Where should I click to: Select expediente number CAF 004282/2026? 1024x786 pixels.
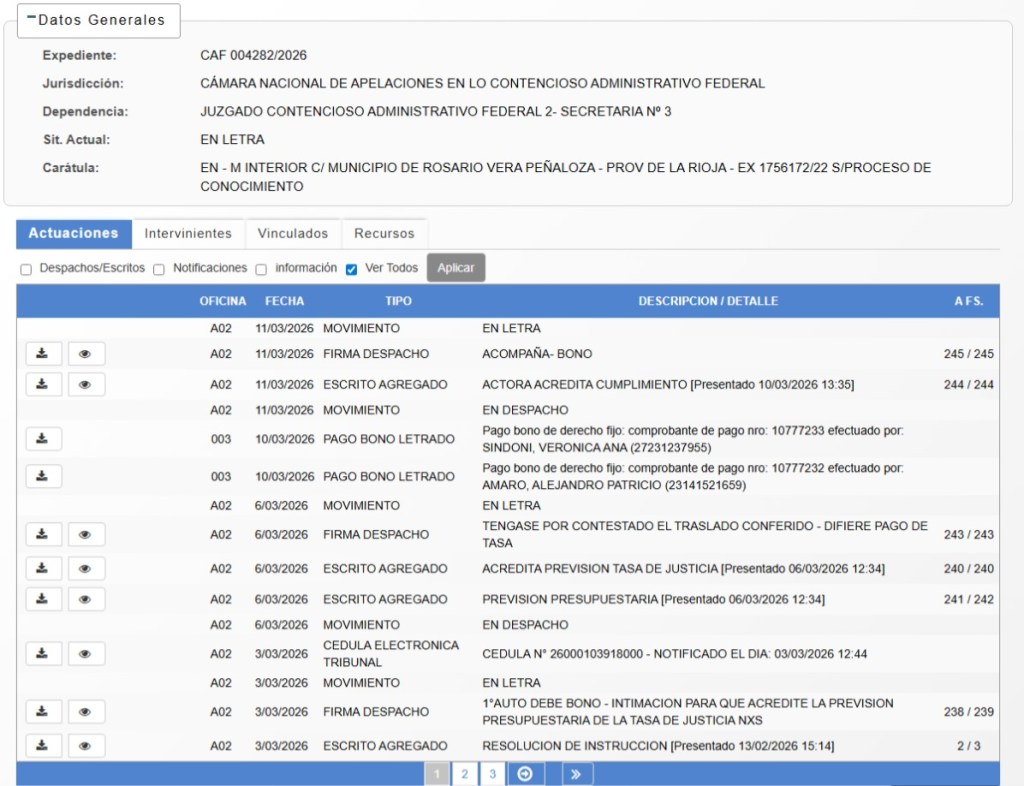pyautogui.click(x=253, y=55)
